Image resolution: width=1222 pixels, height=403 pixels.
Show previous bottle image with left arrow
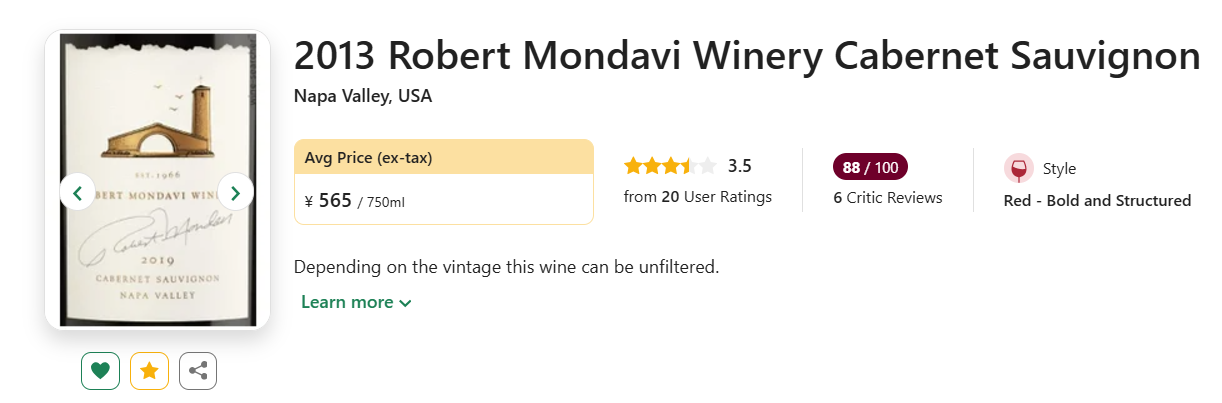point(78,192)
